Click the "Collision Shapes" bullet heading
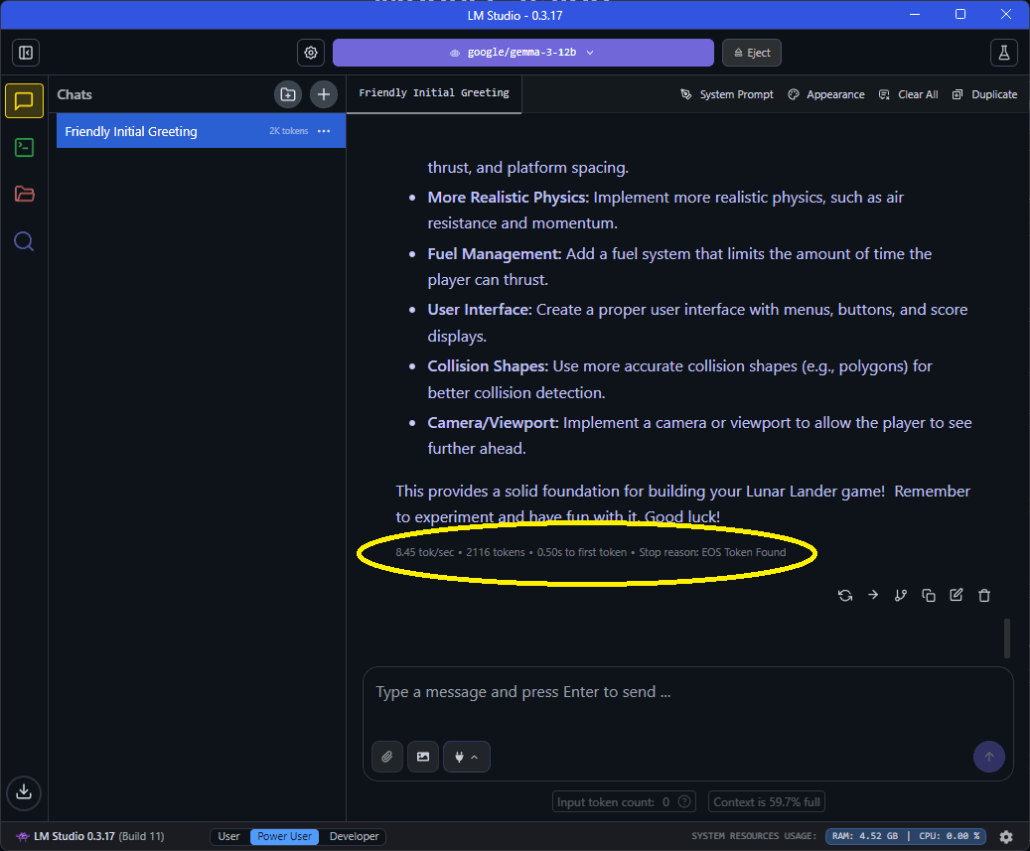1030x851 pixels. tap(487, 366)
